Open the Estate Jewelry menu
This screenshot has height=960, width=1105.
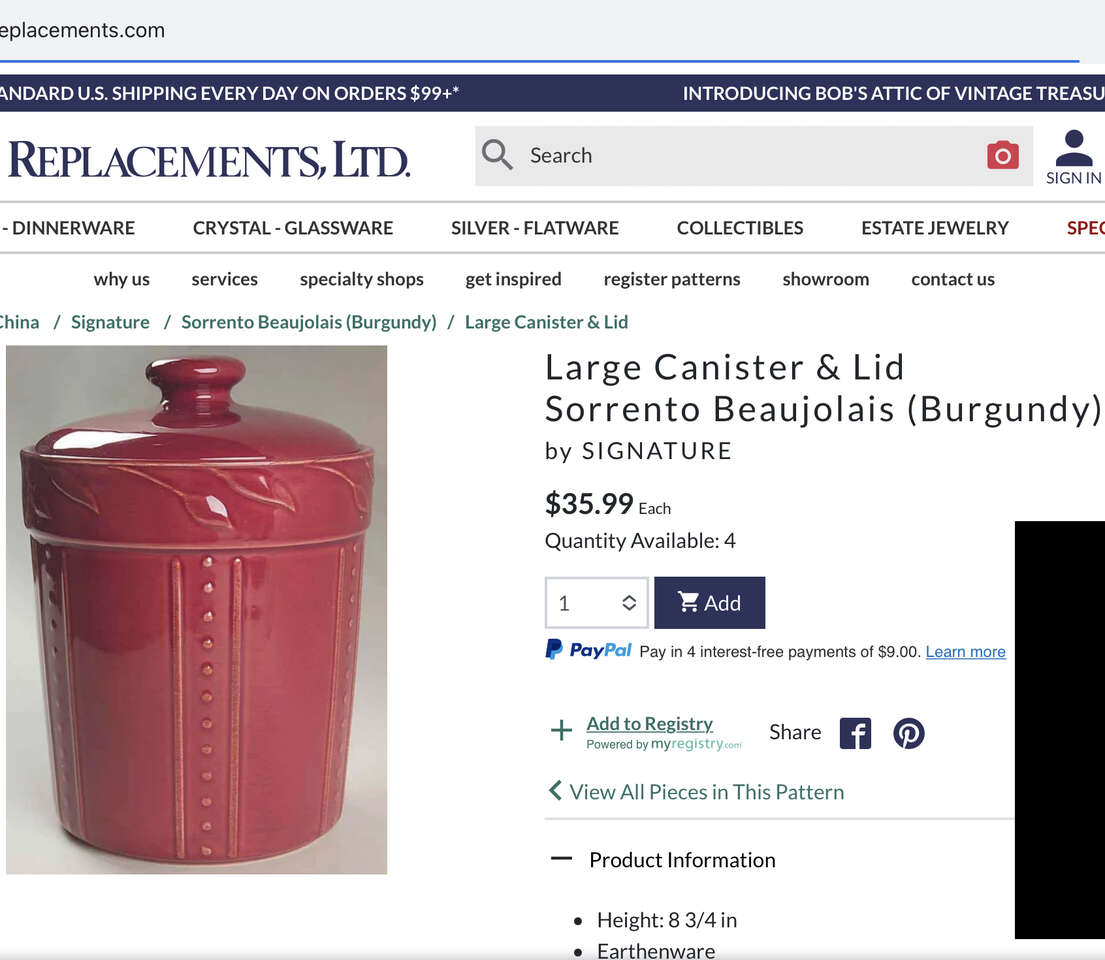click(x=934, y=228)
